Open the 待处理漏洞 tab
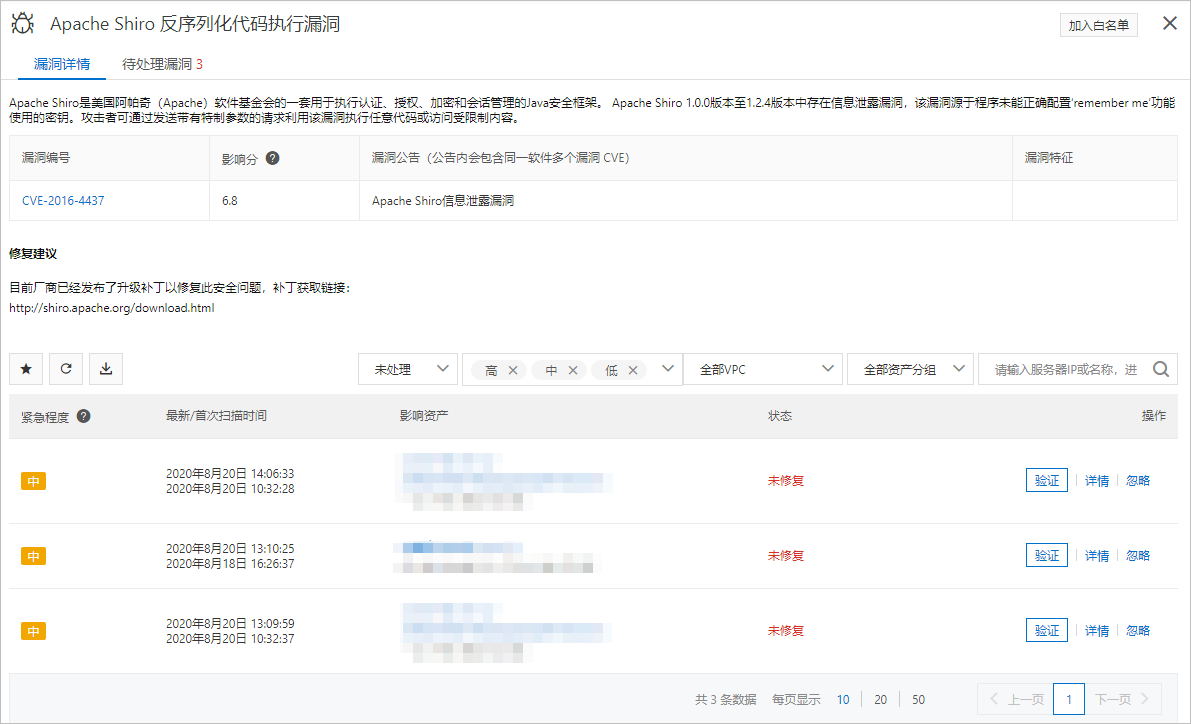Screen dimensions: 1191x724 [x=162, y=65]
